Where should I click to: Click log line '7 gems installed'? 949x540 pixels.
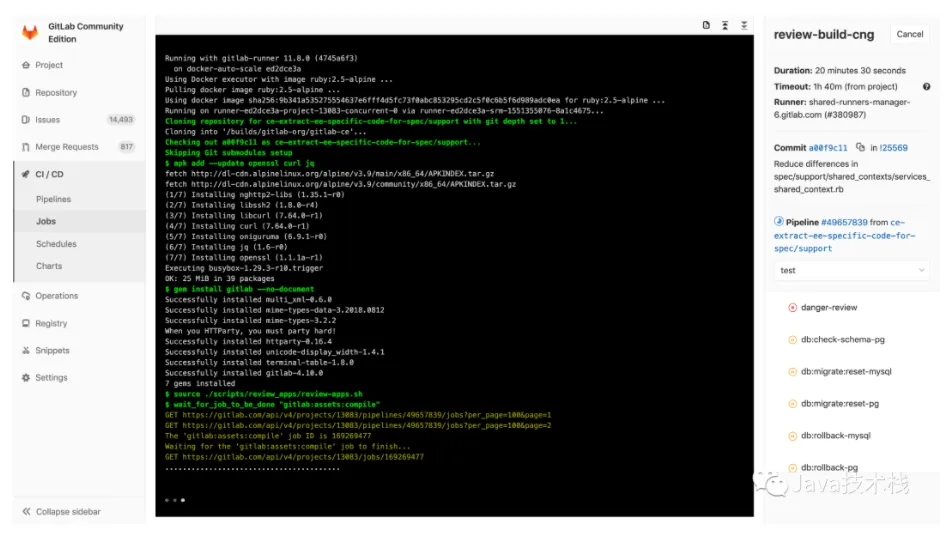point(200,384)
